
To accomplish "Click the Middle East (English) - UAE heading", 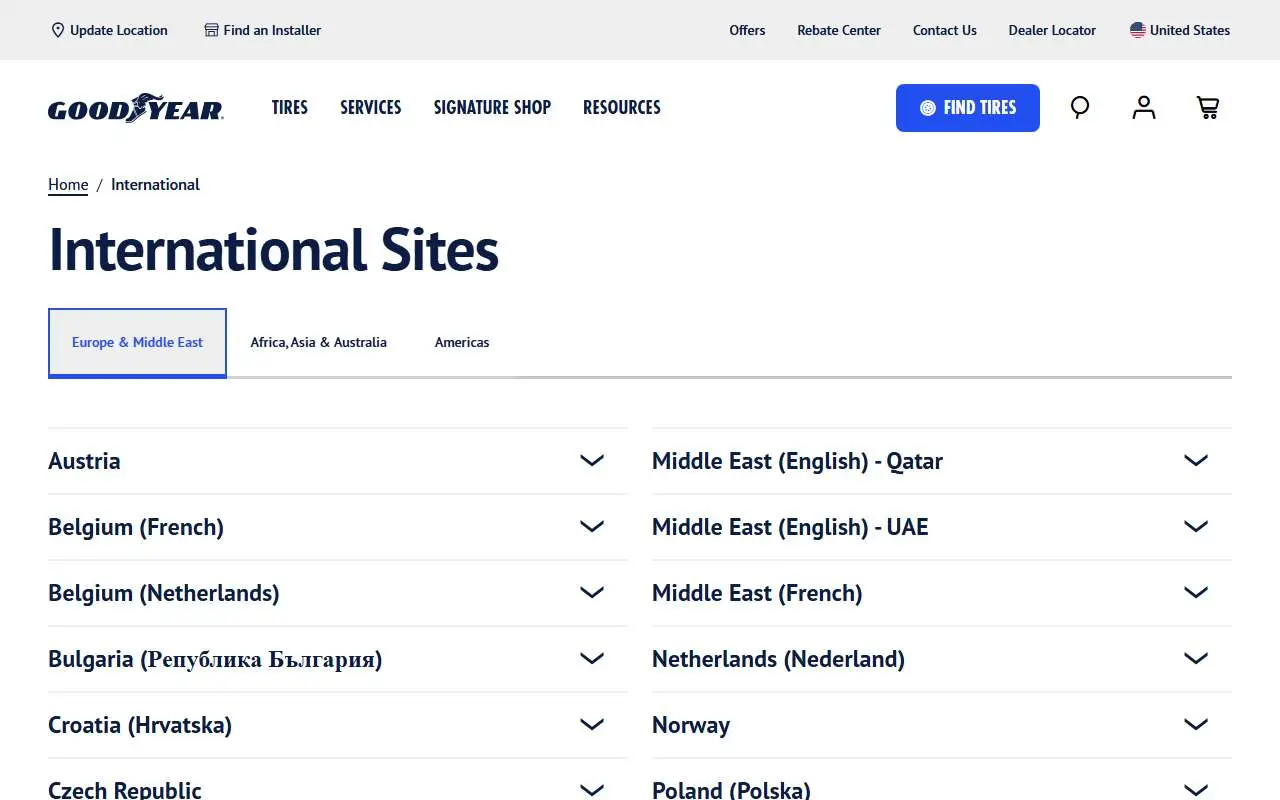I will pos(790,527).
